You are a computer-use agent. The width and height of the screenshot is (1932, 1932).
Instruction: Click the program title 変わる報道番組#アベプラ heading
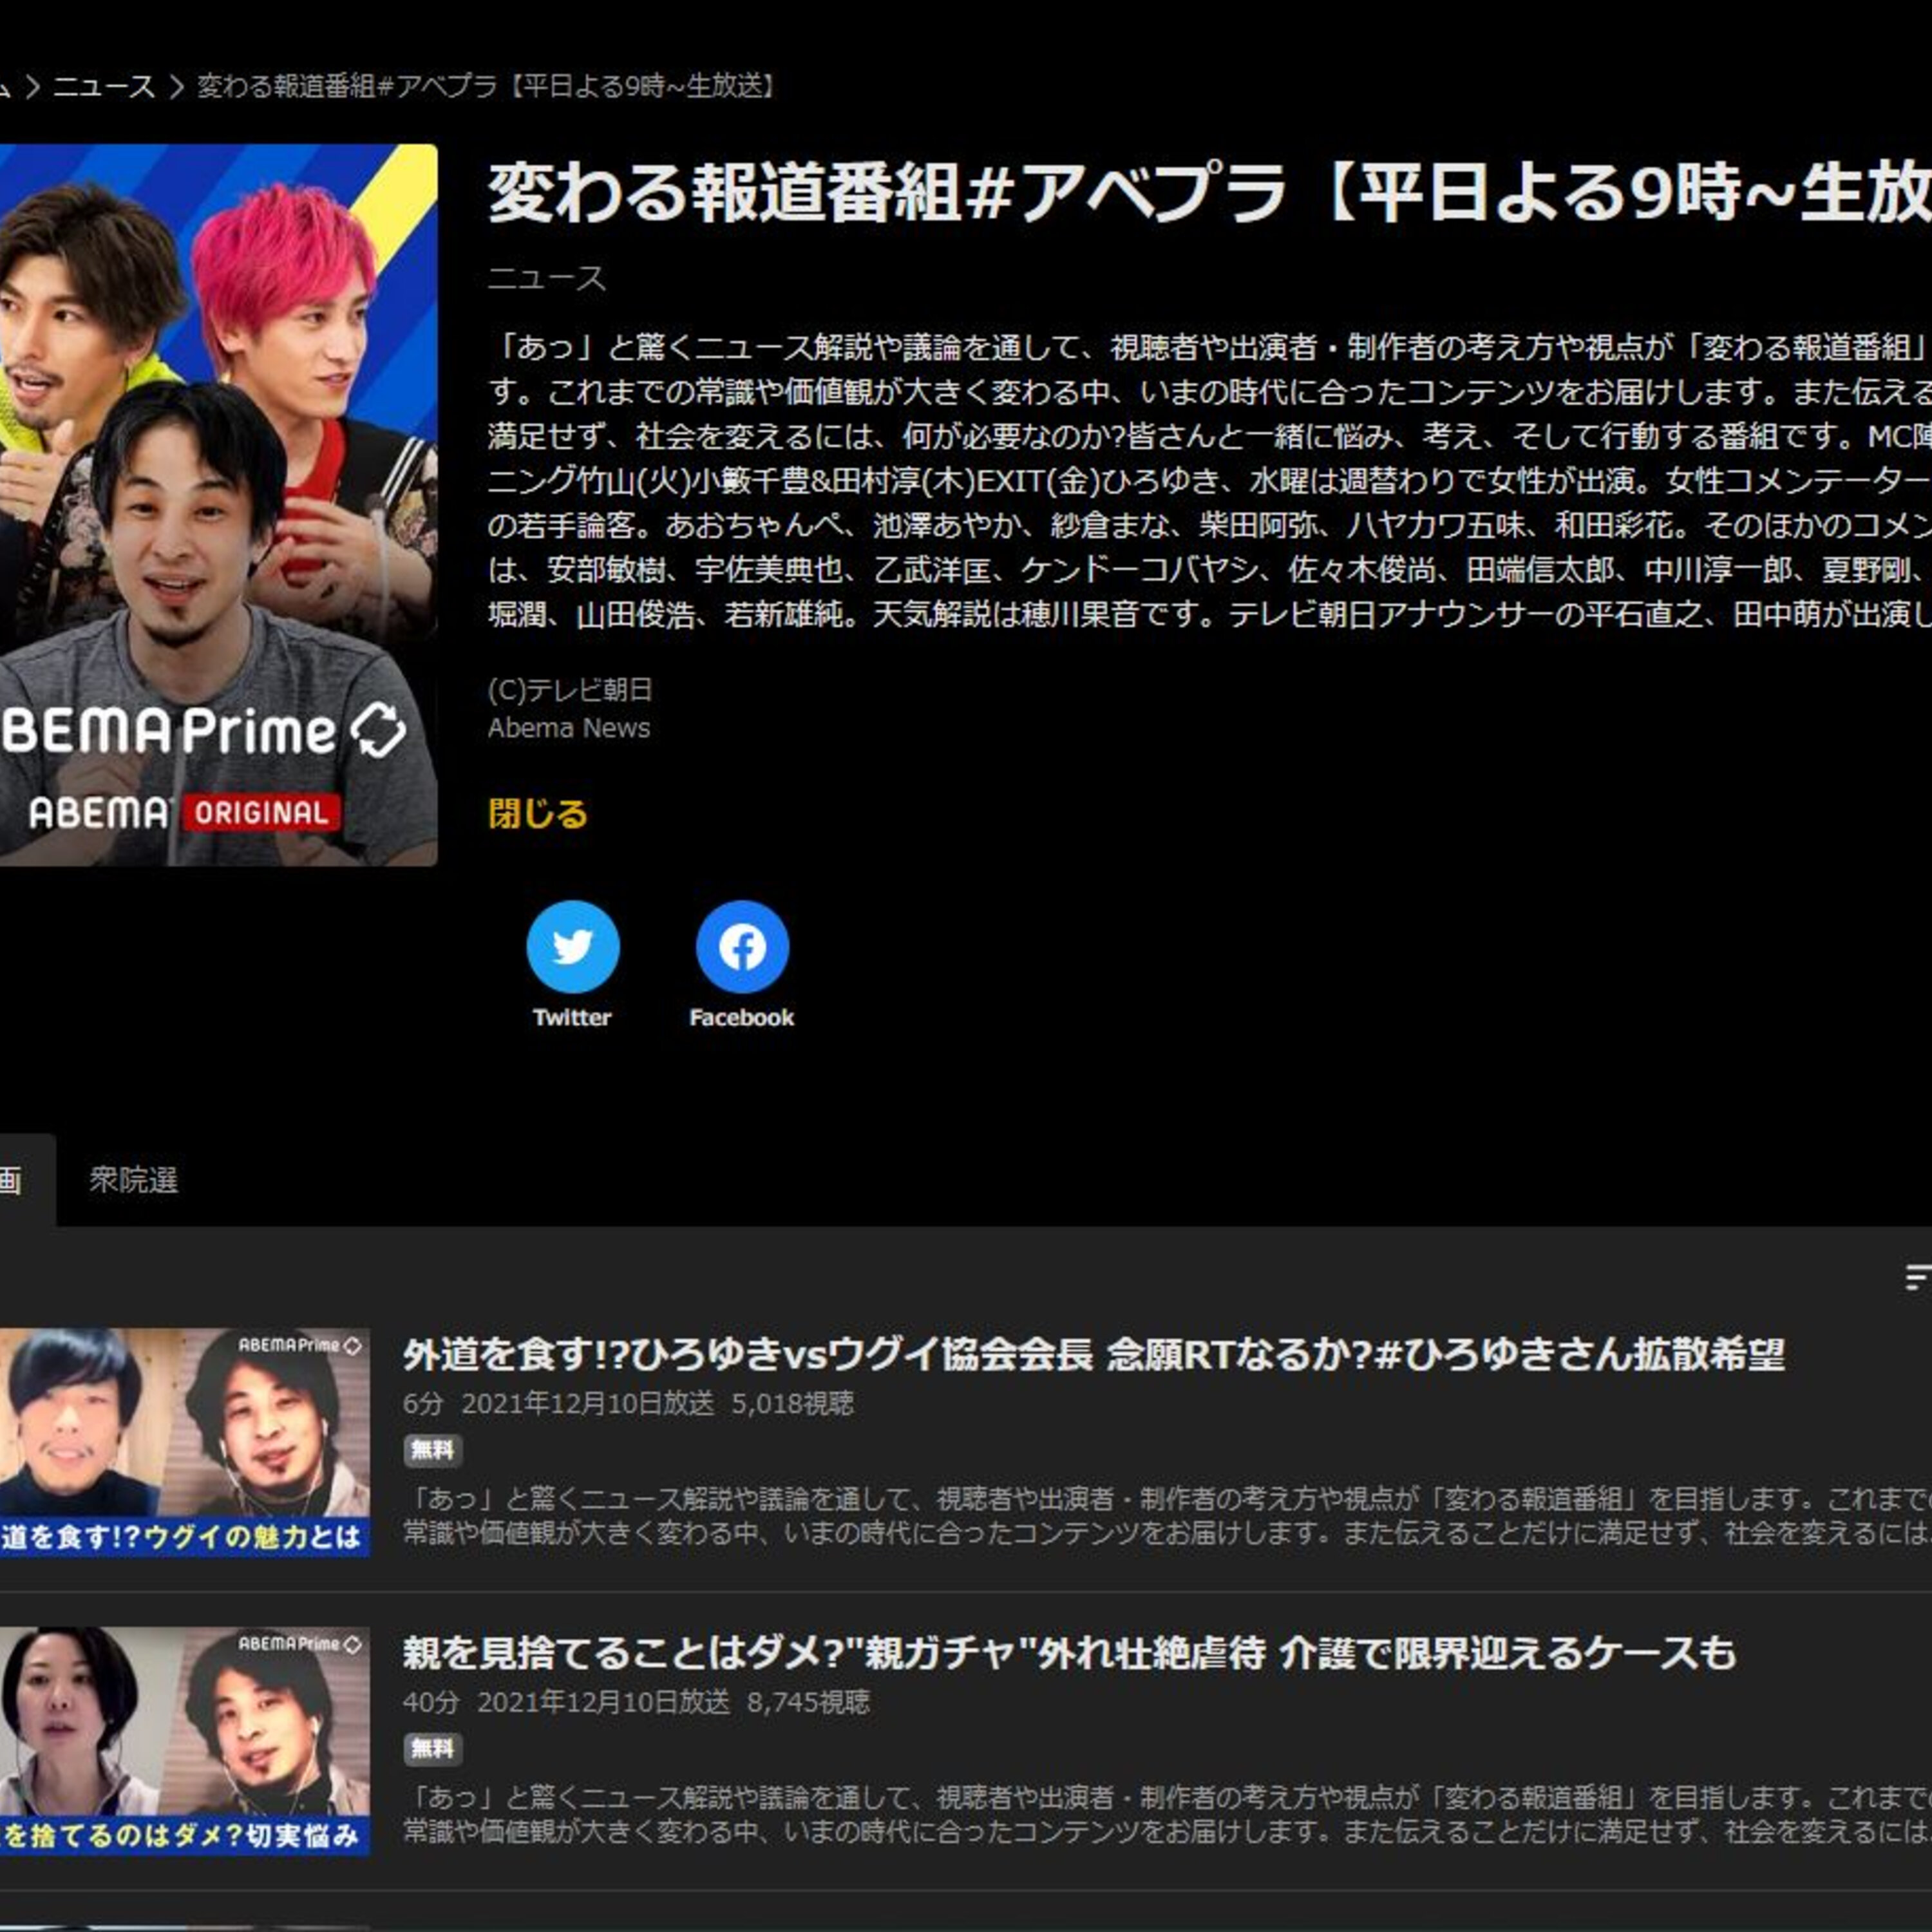[x=1209, y=193]
